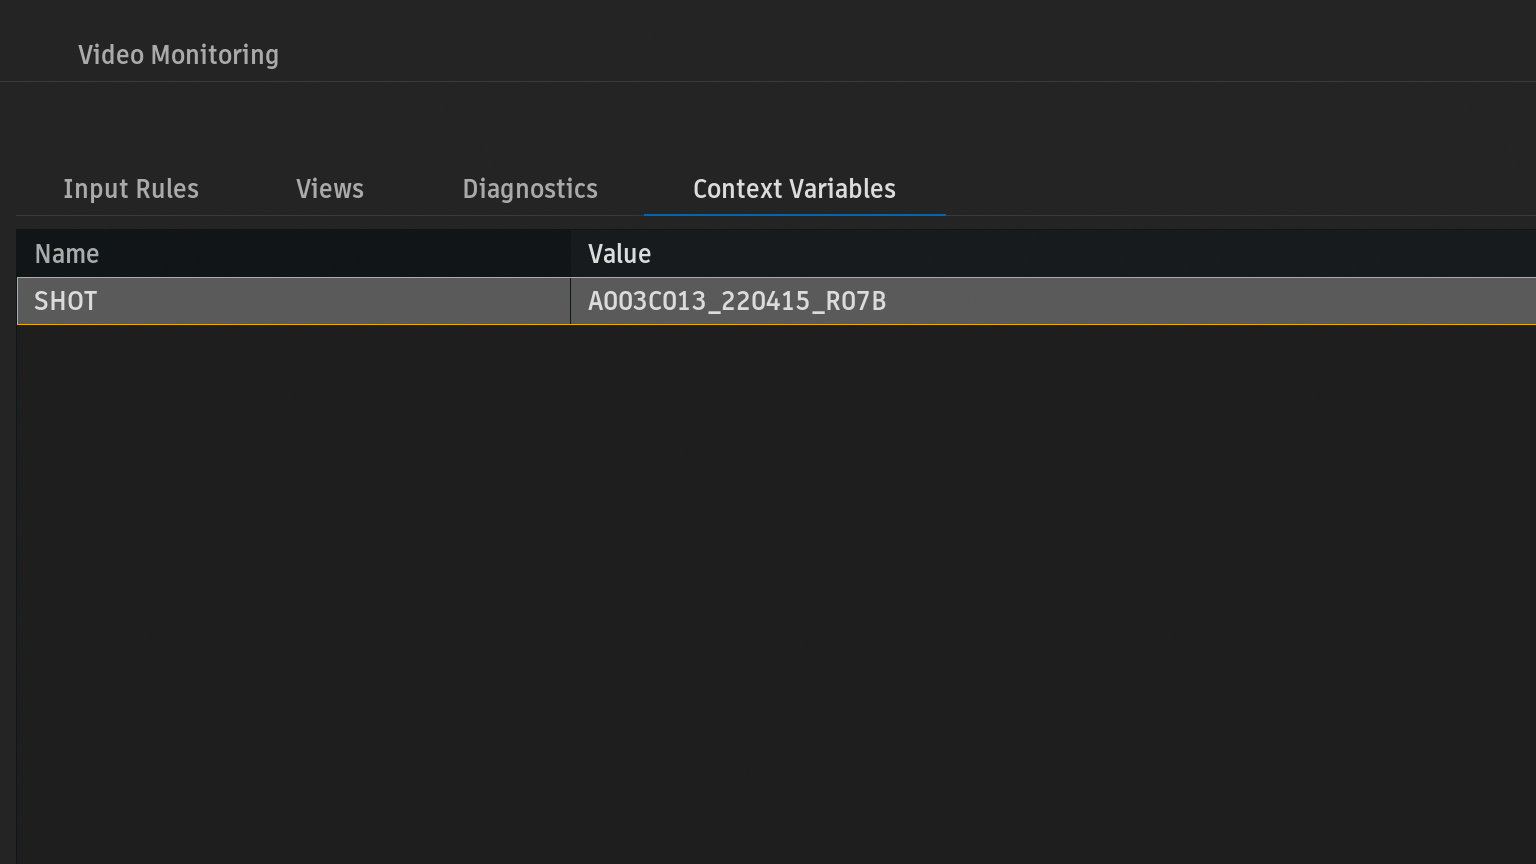Click empty SHOT row space right of SHOT text
The image size is (1536, 864).
[330, 301]
